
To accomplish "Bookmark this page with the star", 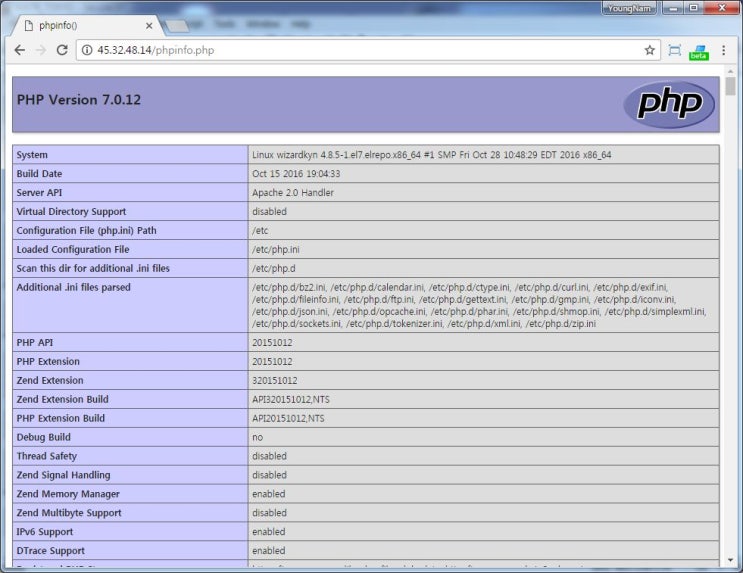I will tap(649, 50).
